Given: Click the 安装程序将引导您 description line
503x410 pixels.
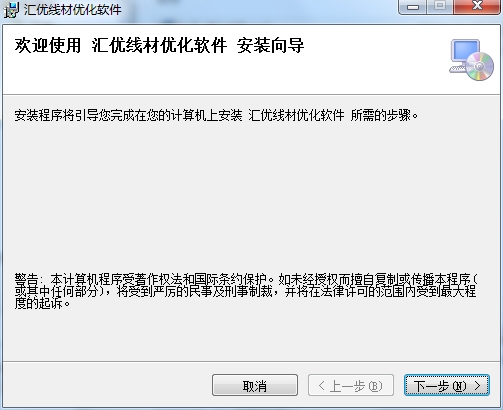Looking at the screenshot, I should point(216,115).
